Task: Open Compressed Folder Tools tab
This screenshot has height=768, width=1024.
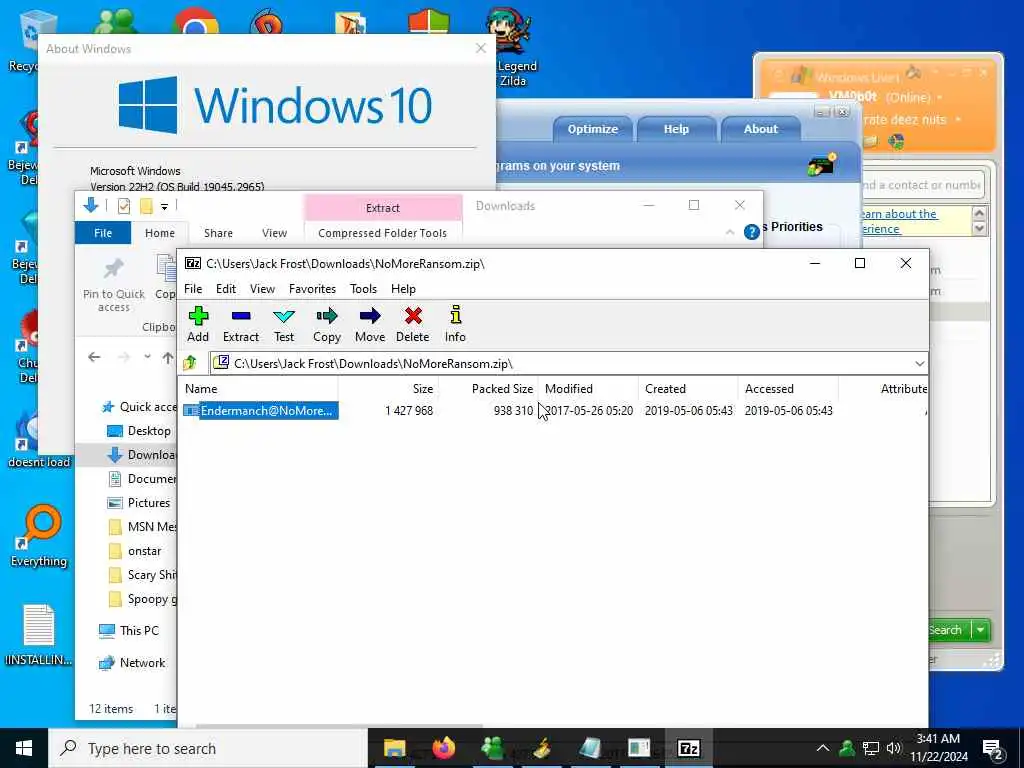Action: tap(383, 233)
